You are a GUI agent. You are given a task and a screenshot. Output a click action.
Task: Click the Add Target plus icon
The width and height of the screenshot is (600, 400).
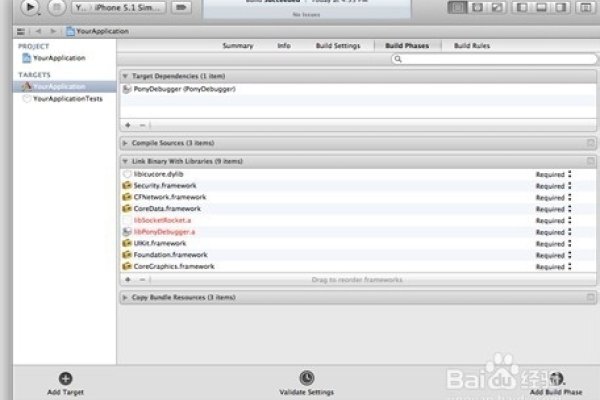(x=65, y=378)
